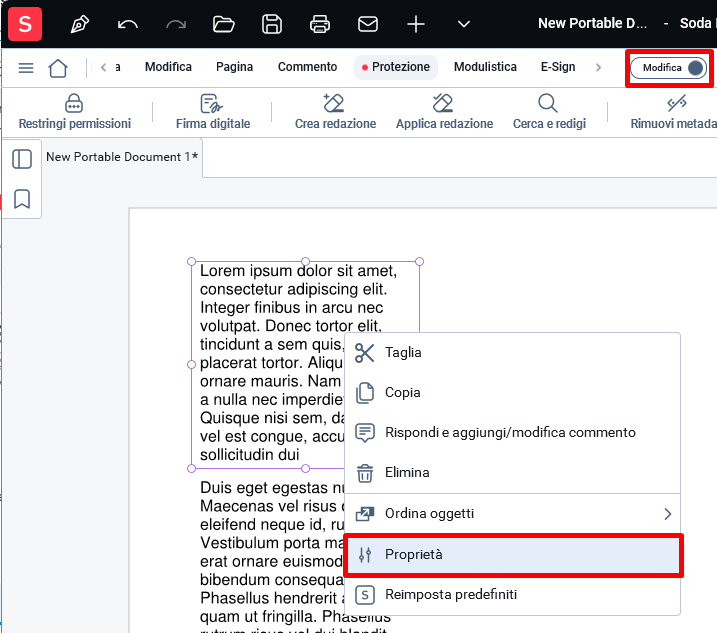This screenshot has width=717, height=633.
Task: Open the Pagina ribbon tab
Action: (234, 67)
